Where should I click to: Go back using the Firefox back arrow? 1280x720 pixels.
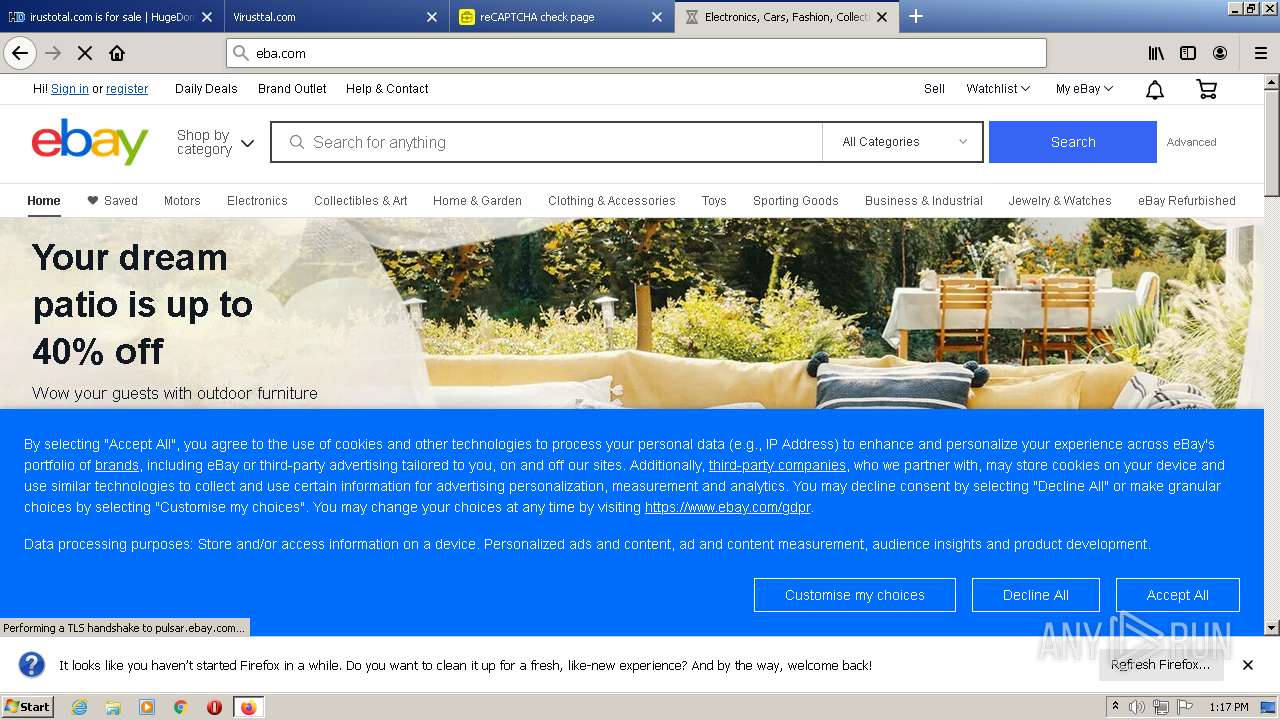pyautogui.click(x=20, y=53)
